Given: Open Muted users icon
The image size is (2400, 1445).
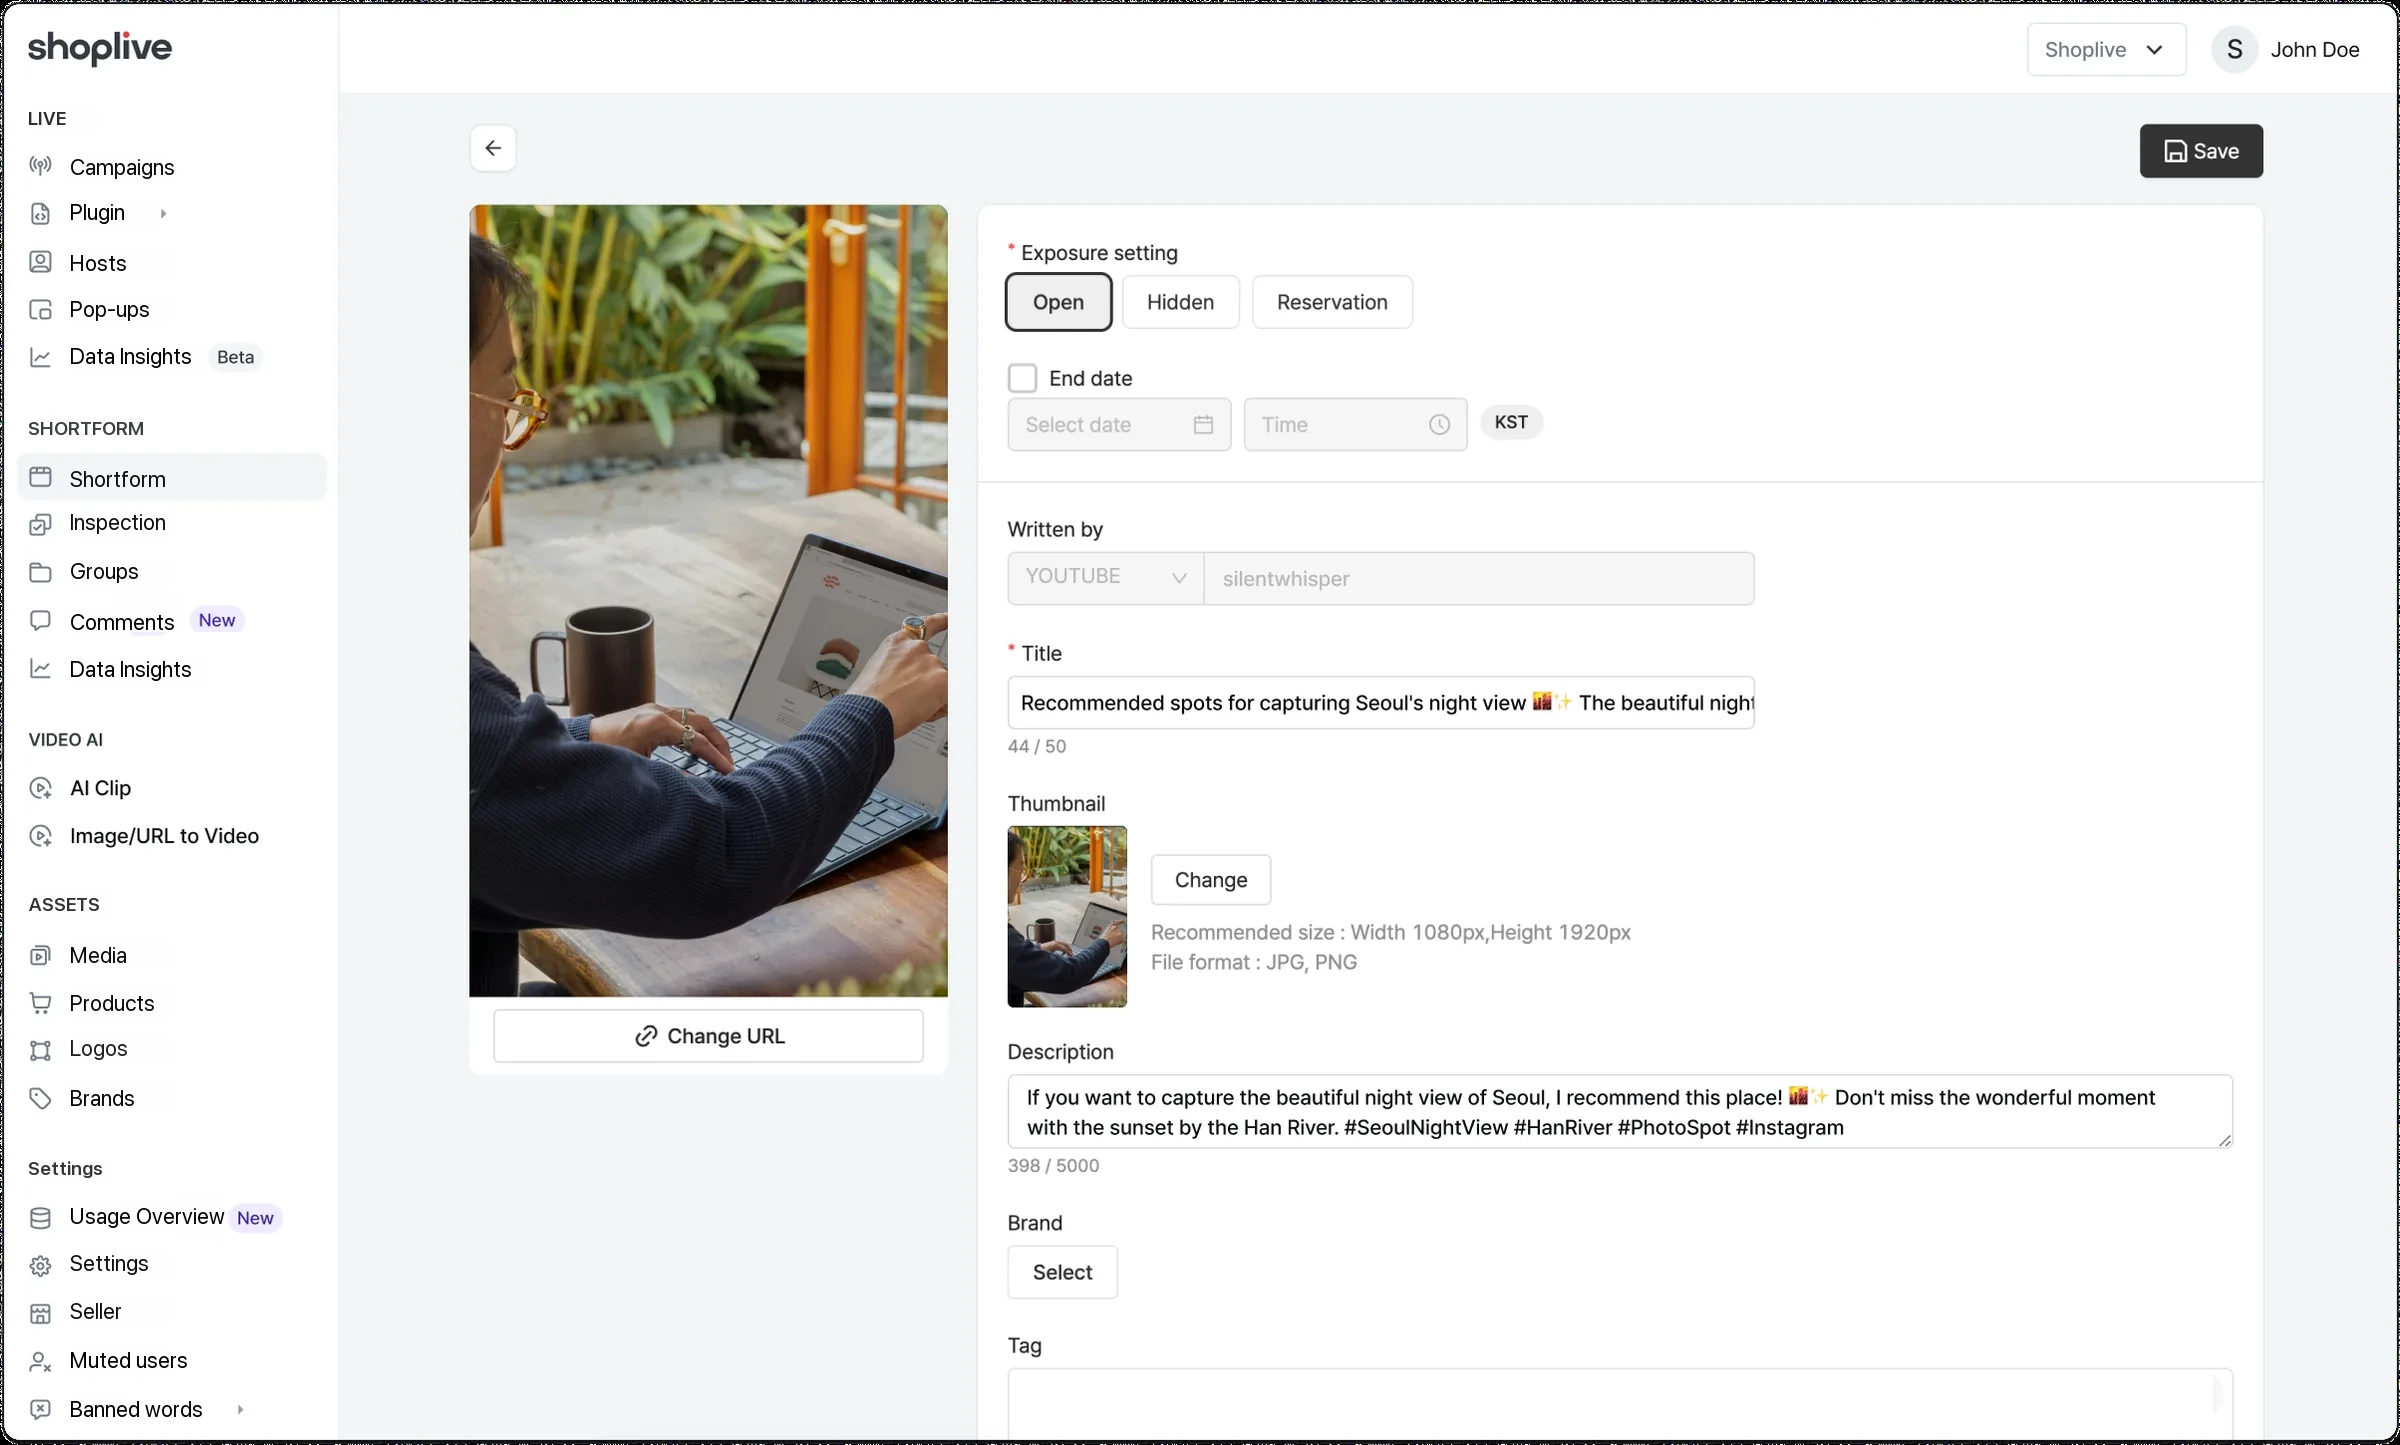Looking at the screenshot, I should [x=40, y=1361].
